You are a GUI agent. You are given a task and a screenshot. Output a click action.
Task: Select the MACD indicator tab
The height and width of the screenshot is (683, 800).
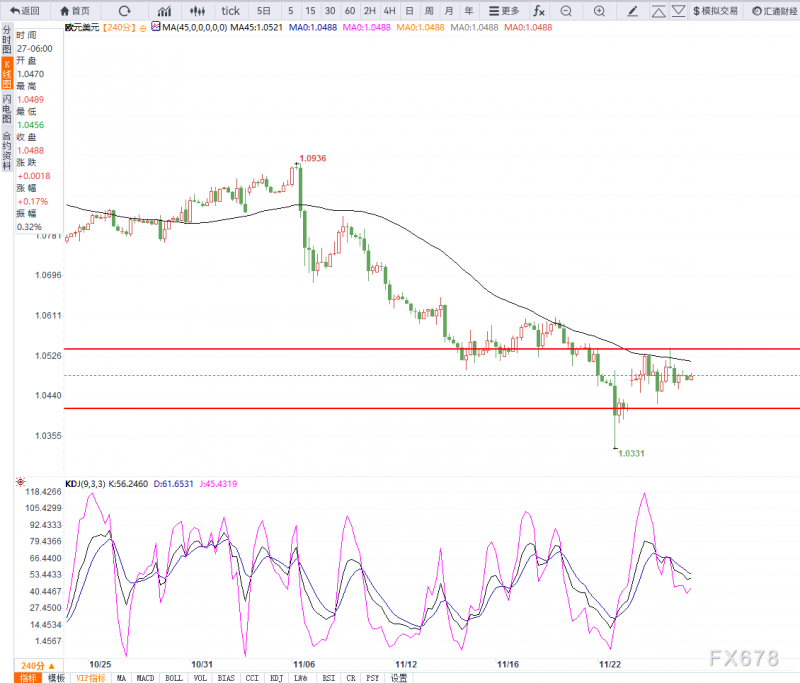click(x=145, y=678)
